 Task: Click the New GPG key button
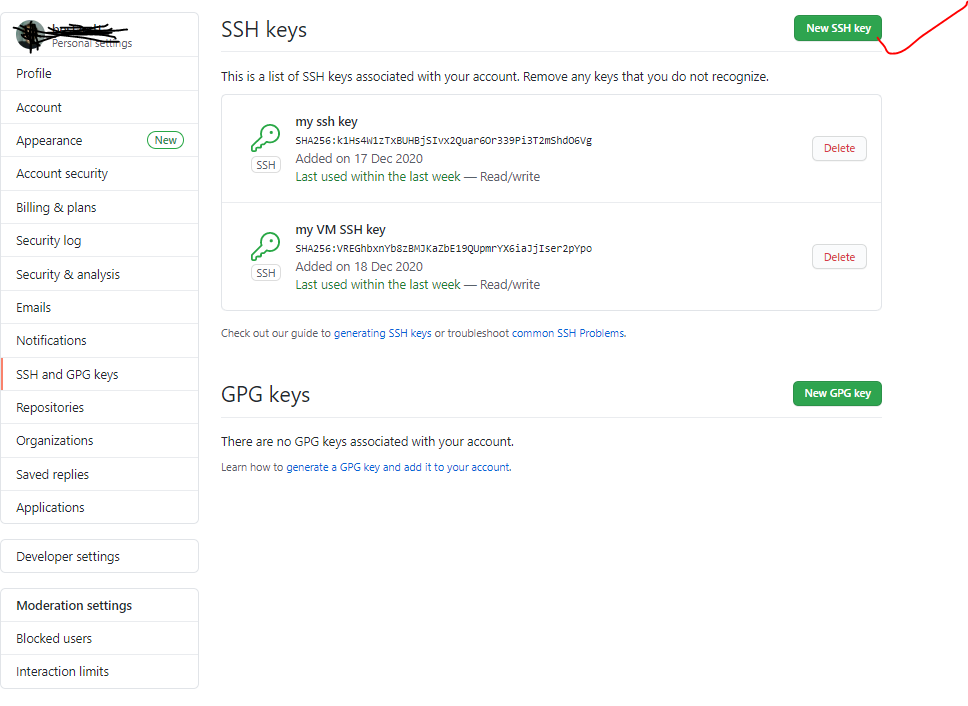tap(837, 393)
